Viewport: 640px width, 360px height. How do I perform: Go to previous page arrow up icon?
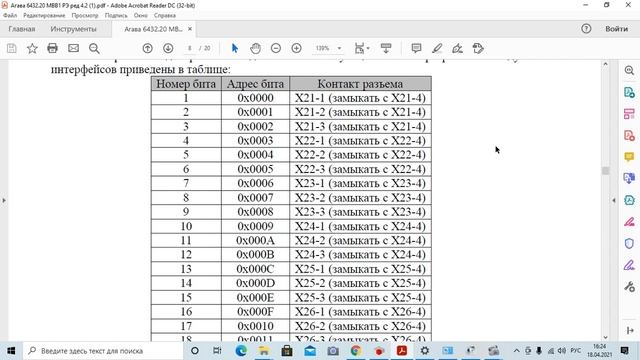(x=147, y=48)
